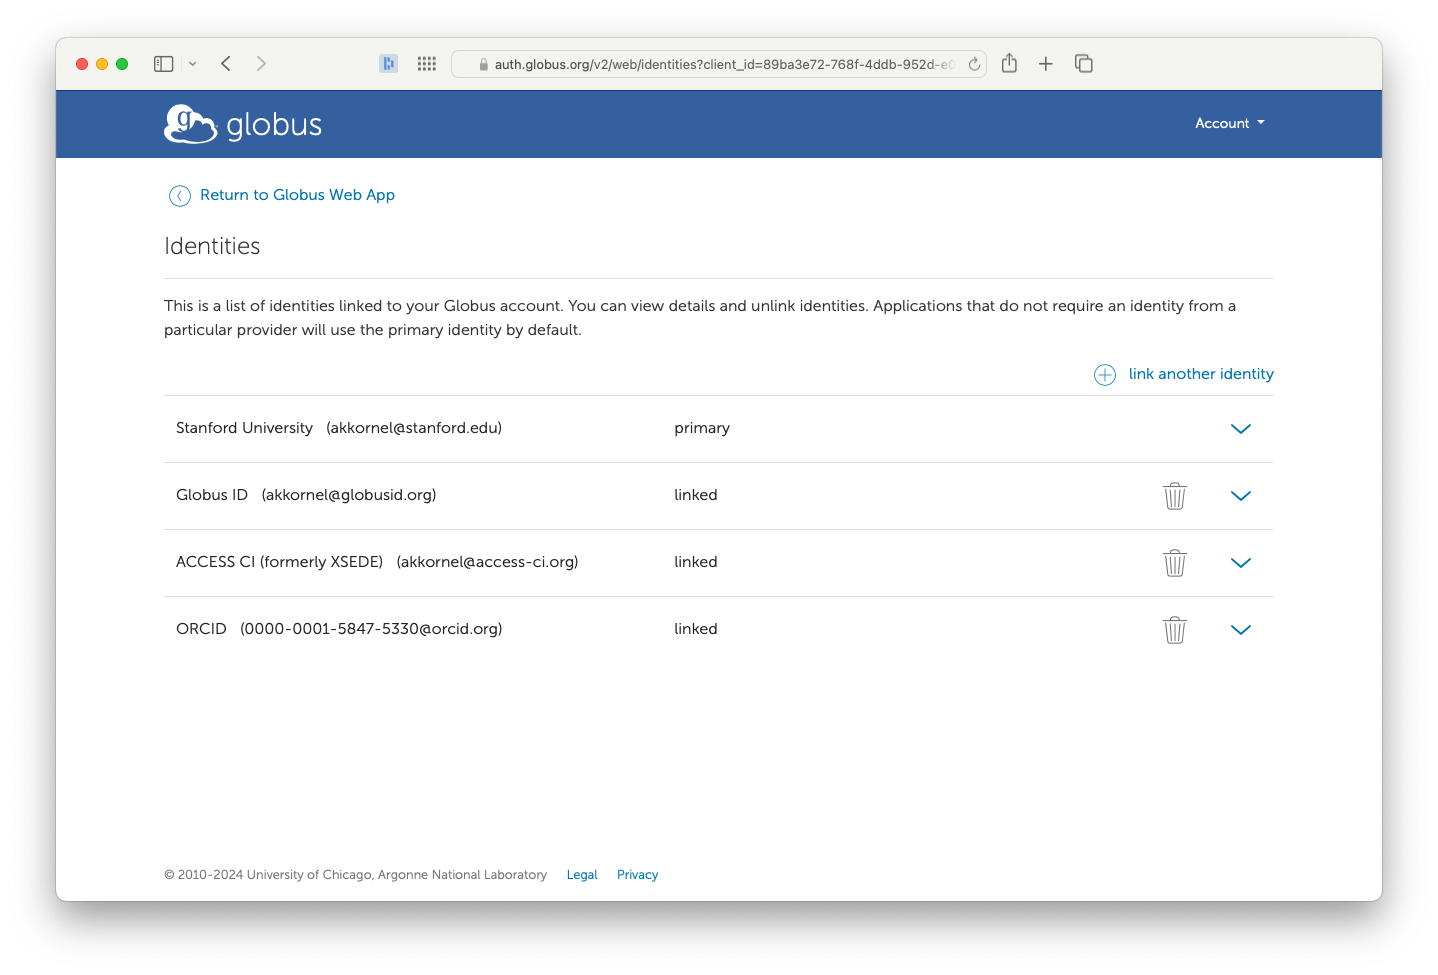
Task: Click the plus circle icon for linking identity
Action: pyautogui.click(x=1105, y=375)
